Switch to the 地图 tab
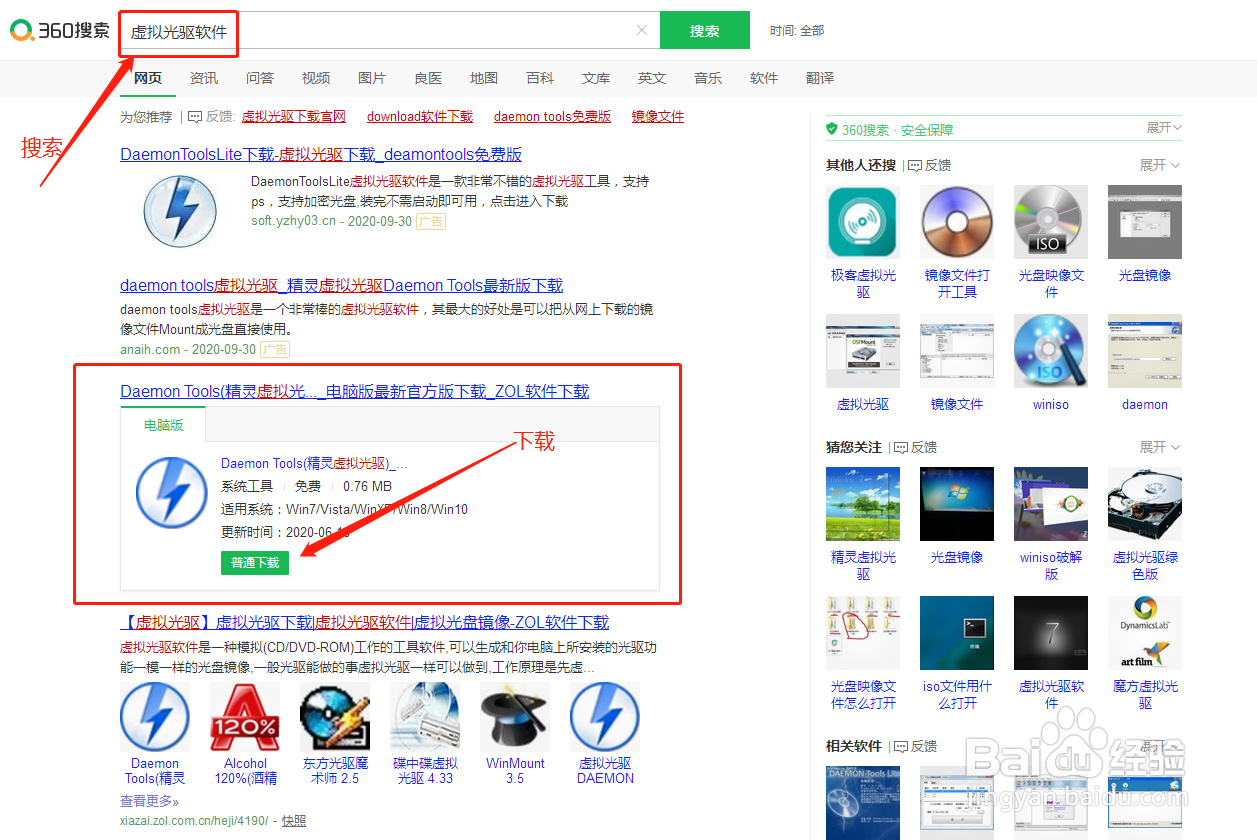 point(484,78)
